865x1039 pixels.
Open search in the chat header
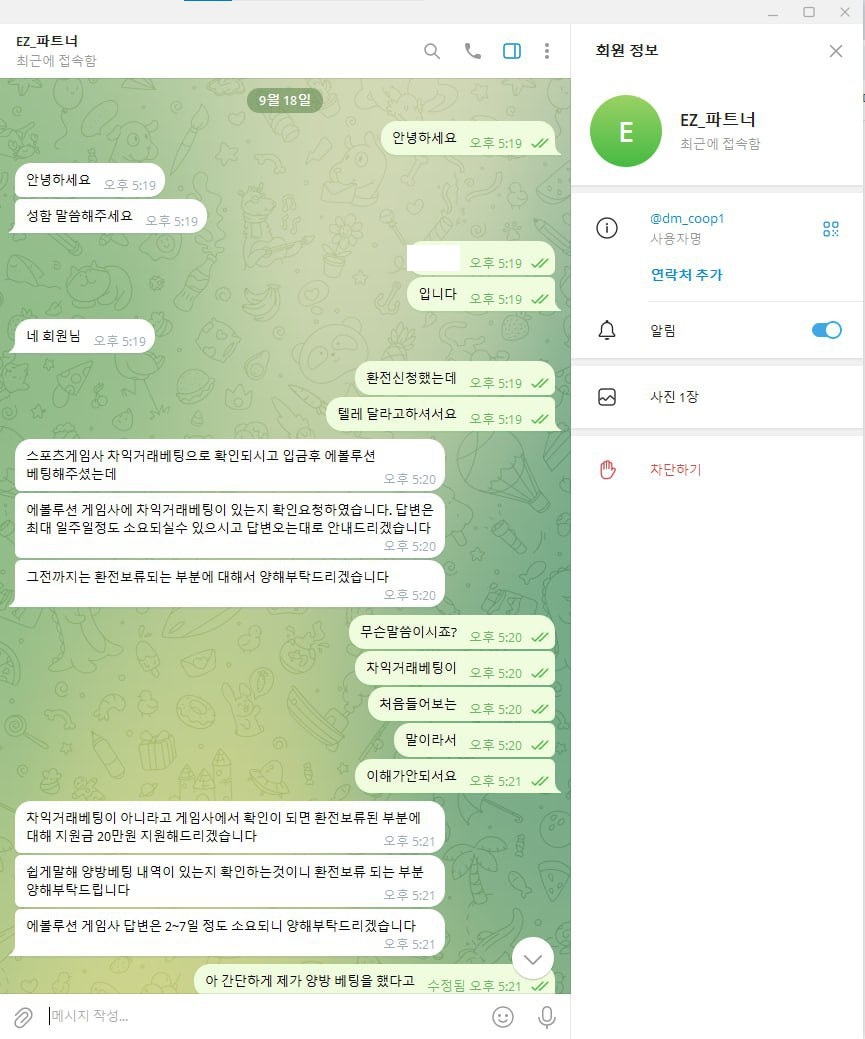(432, 51)
